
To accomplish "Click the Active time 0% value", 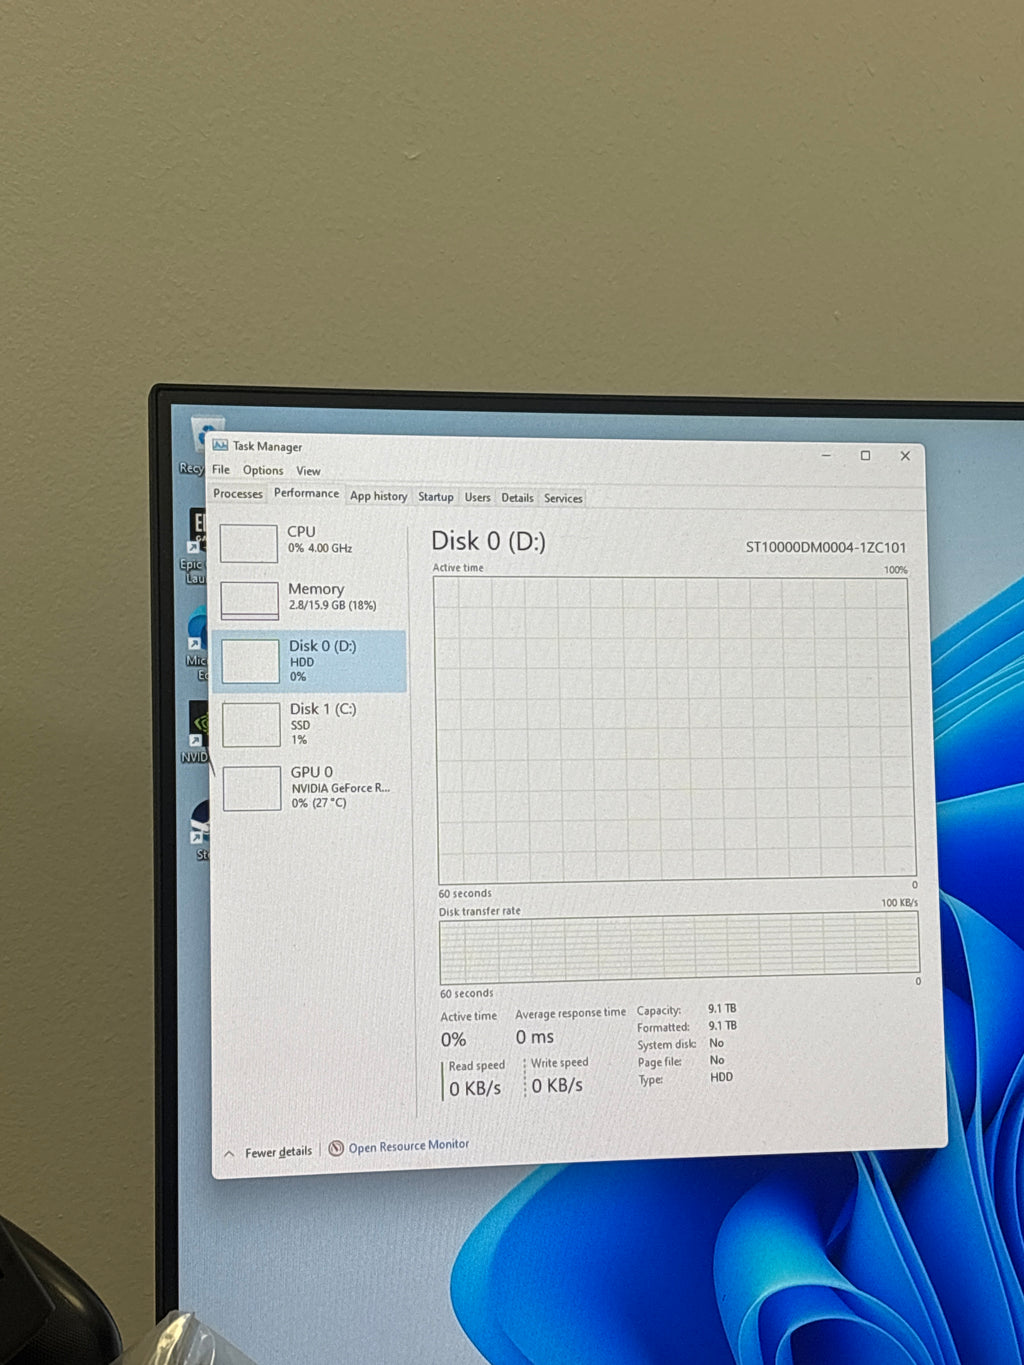I will coord(454,1040).
